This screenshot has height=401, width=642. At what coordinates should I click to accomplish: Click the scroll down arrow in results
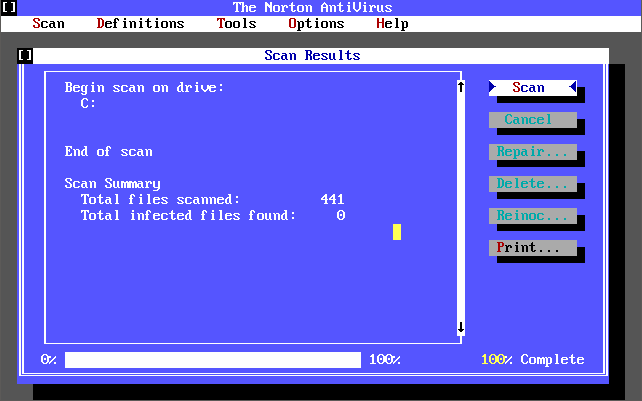[460, 327]
